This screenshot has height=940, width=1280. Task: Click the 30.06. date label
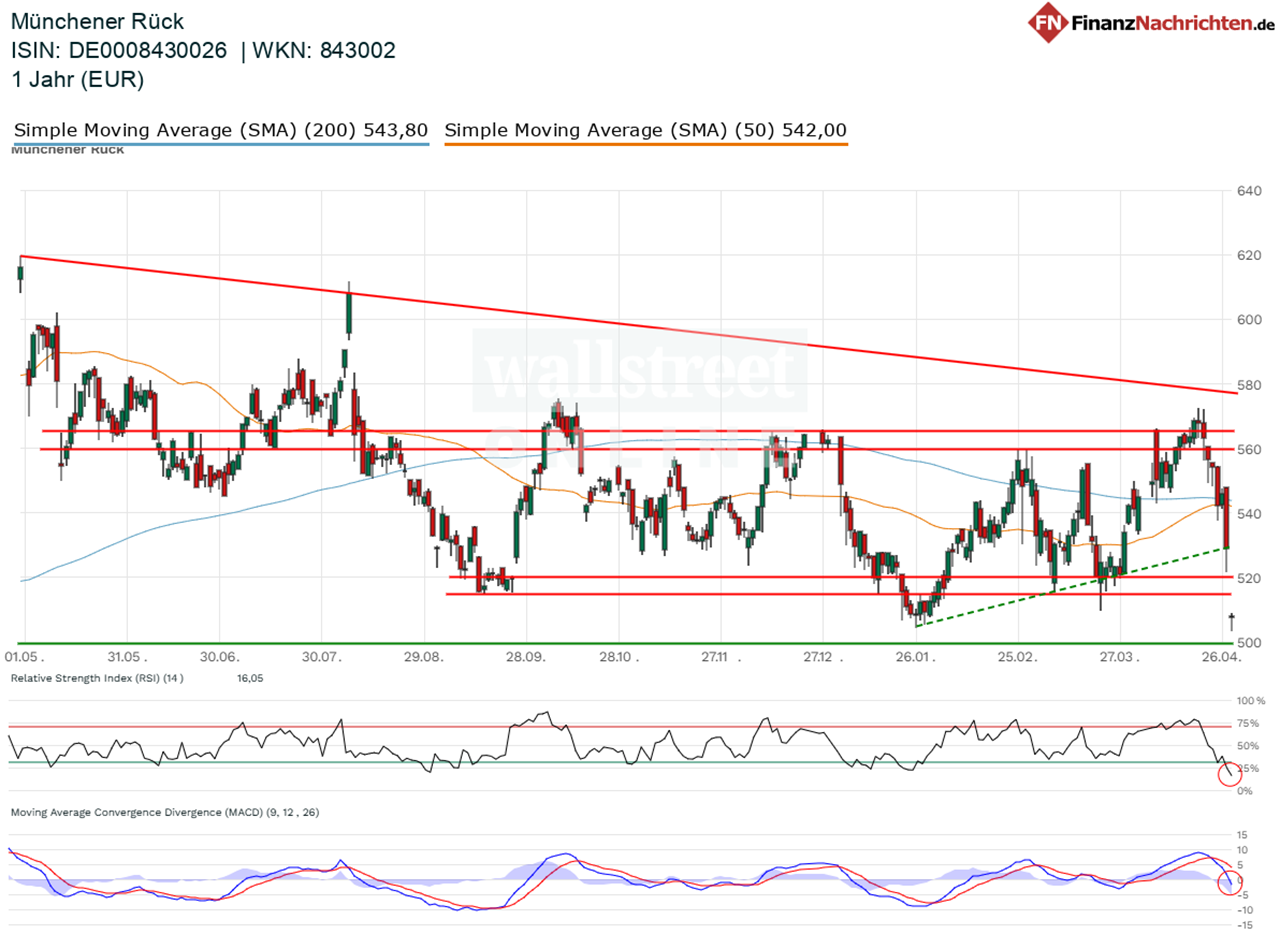(222, 658)
